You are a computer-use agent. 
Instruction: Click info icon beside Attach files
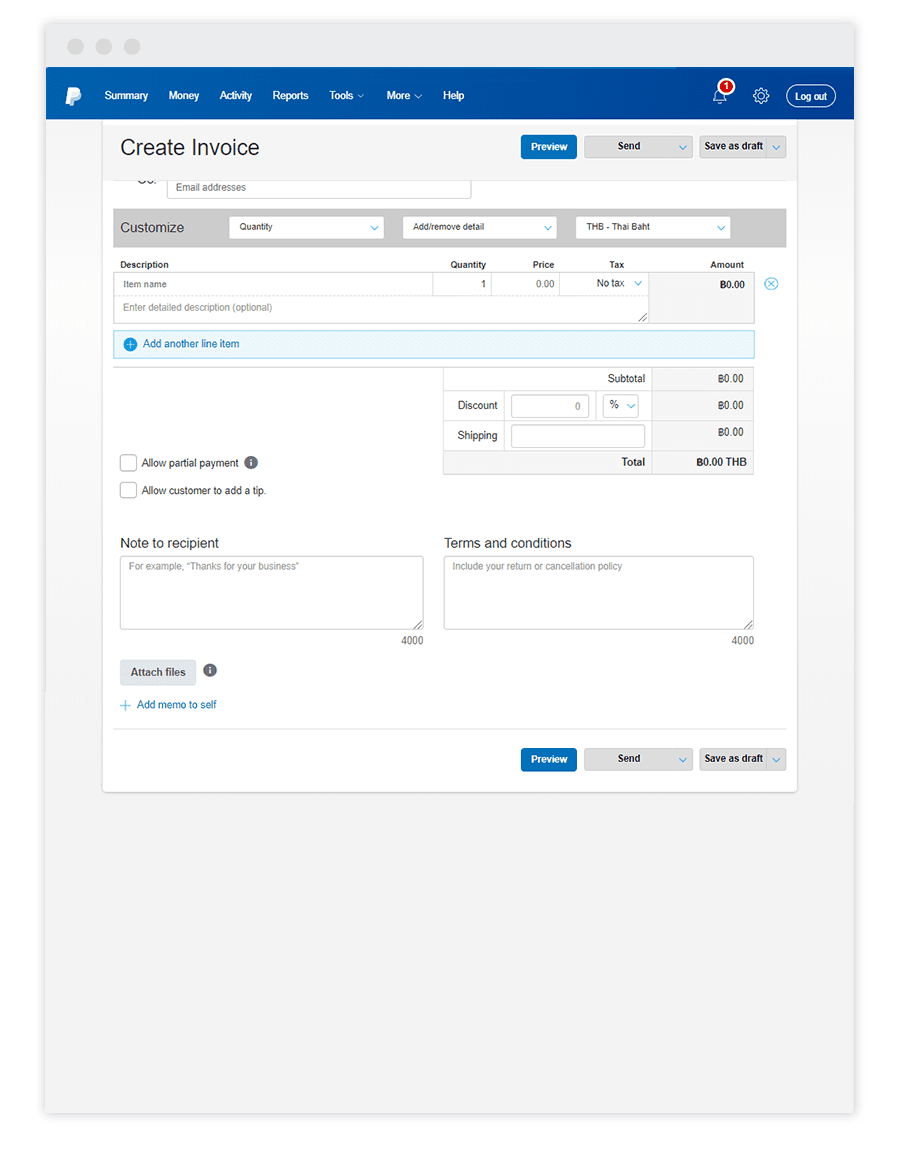[x=210, y=671]
